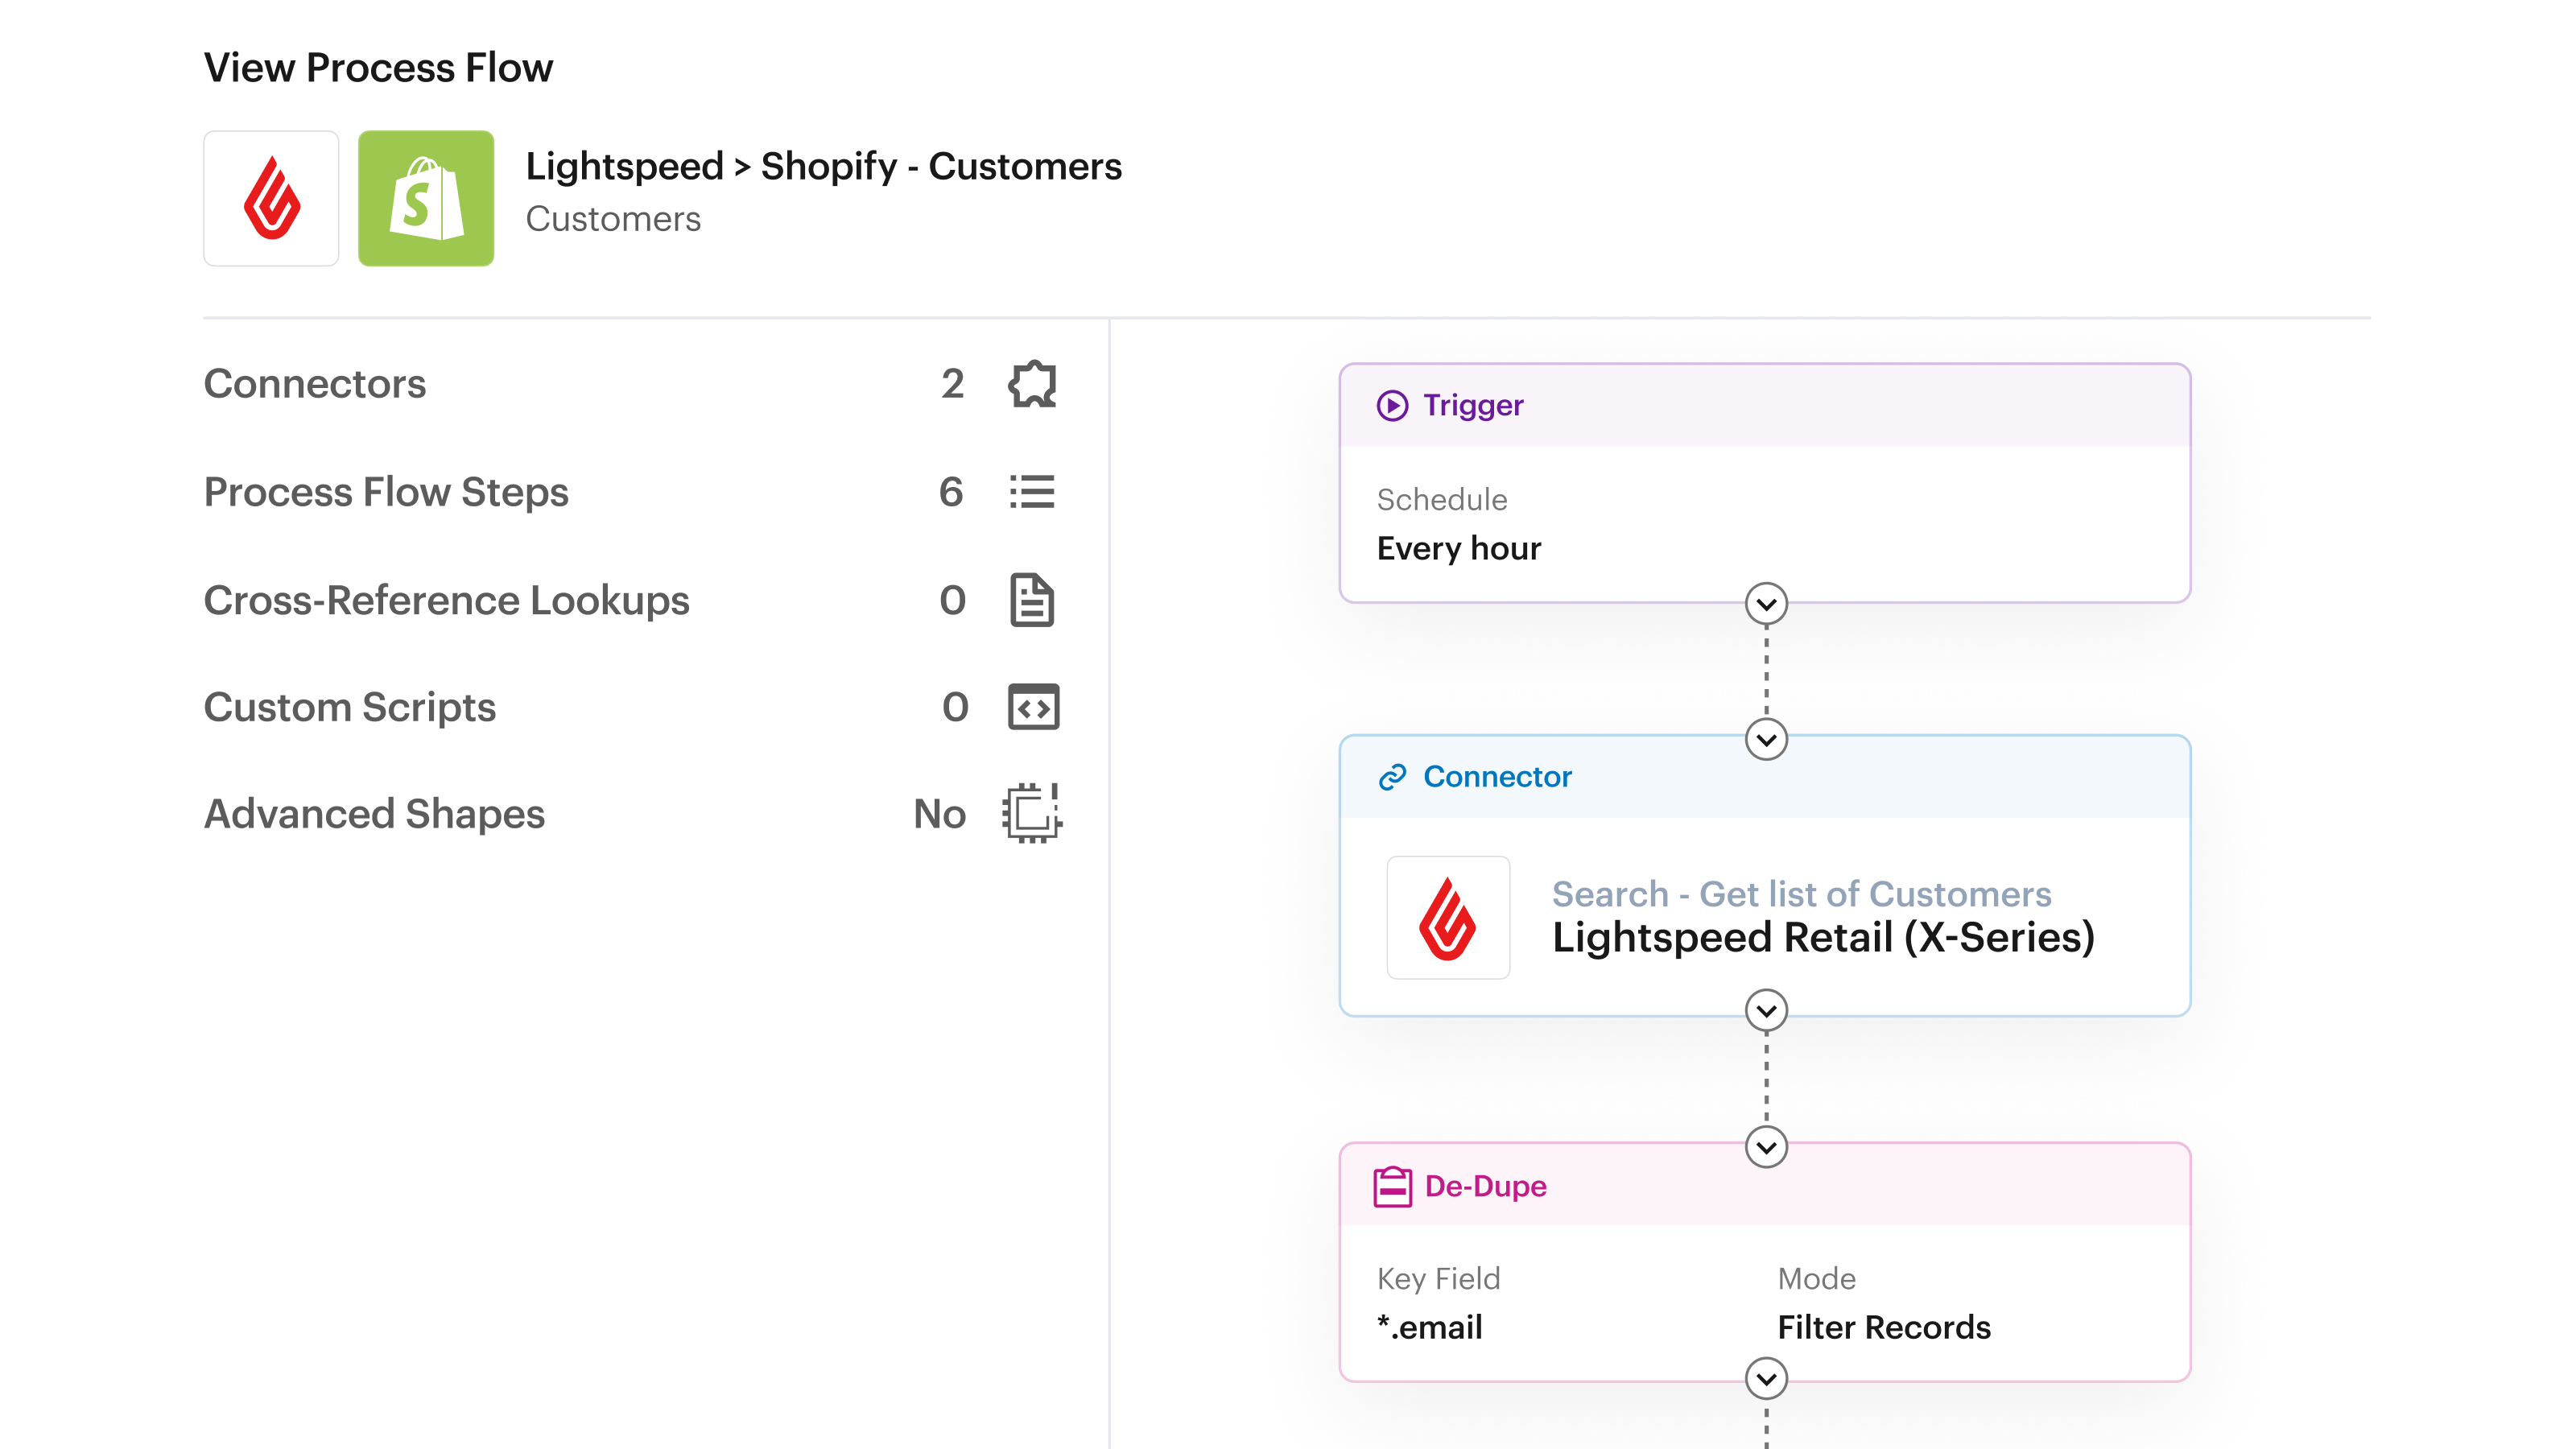Click the Connector link chain icon
Screen dimensions: 2576x1449
tap(1392, 777)
